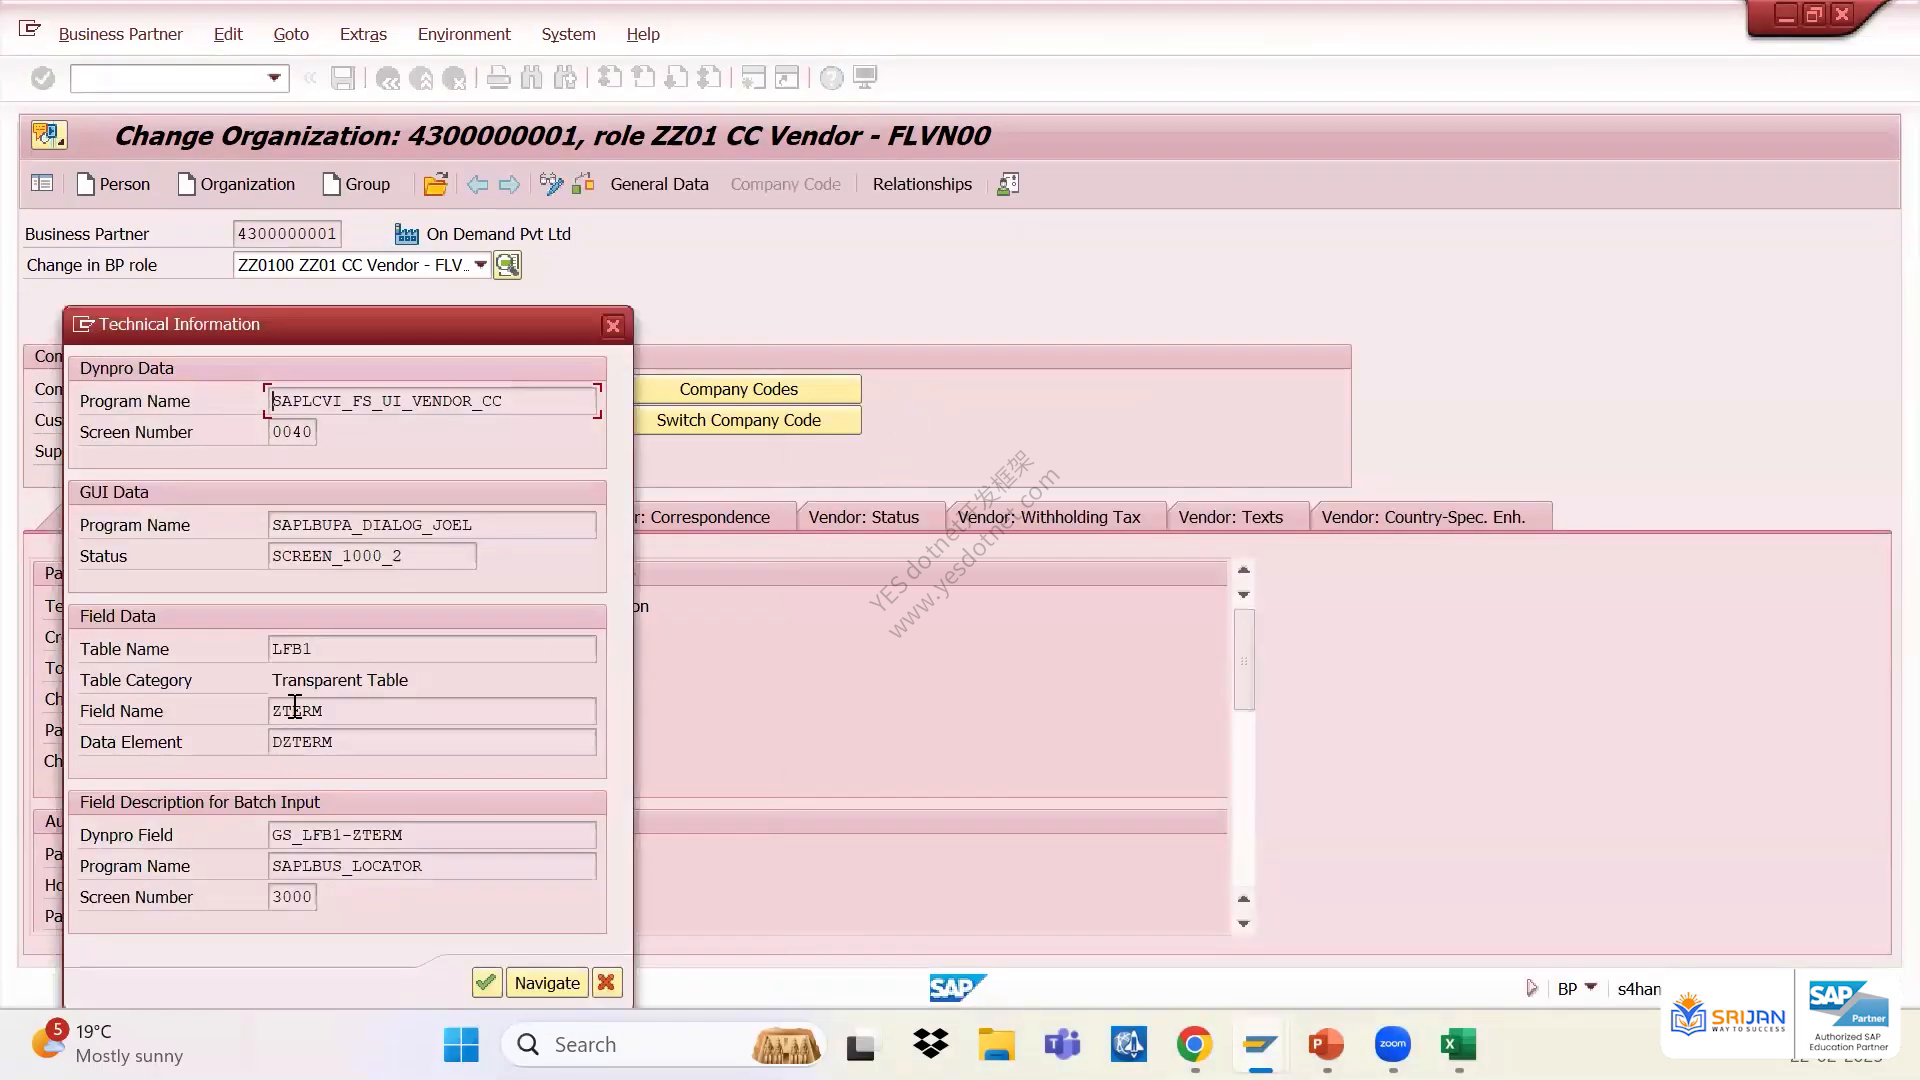
Task: Click the Dynpro Data Program Name field
Action: pyautogui.click(x=432, y=401)
